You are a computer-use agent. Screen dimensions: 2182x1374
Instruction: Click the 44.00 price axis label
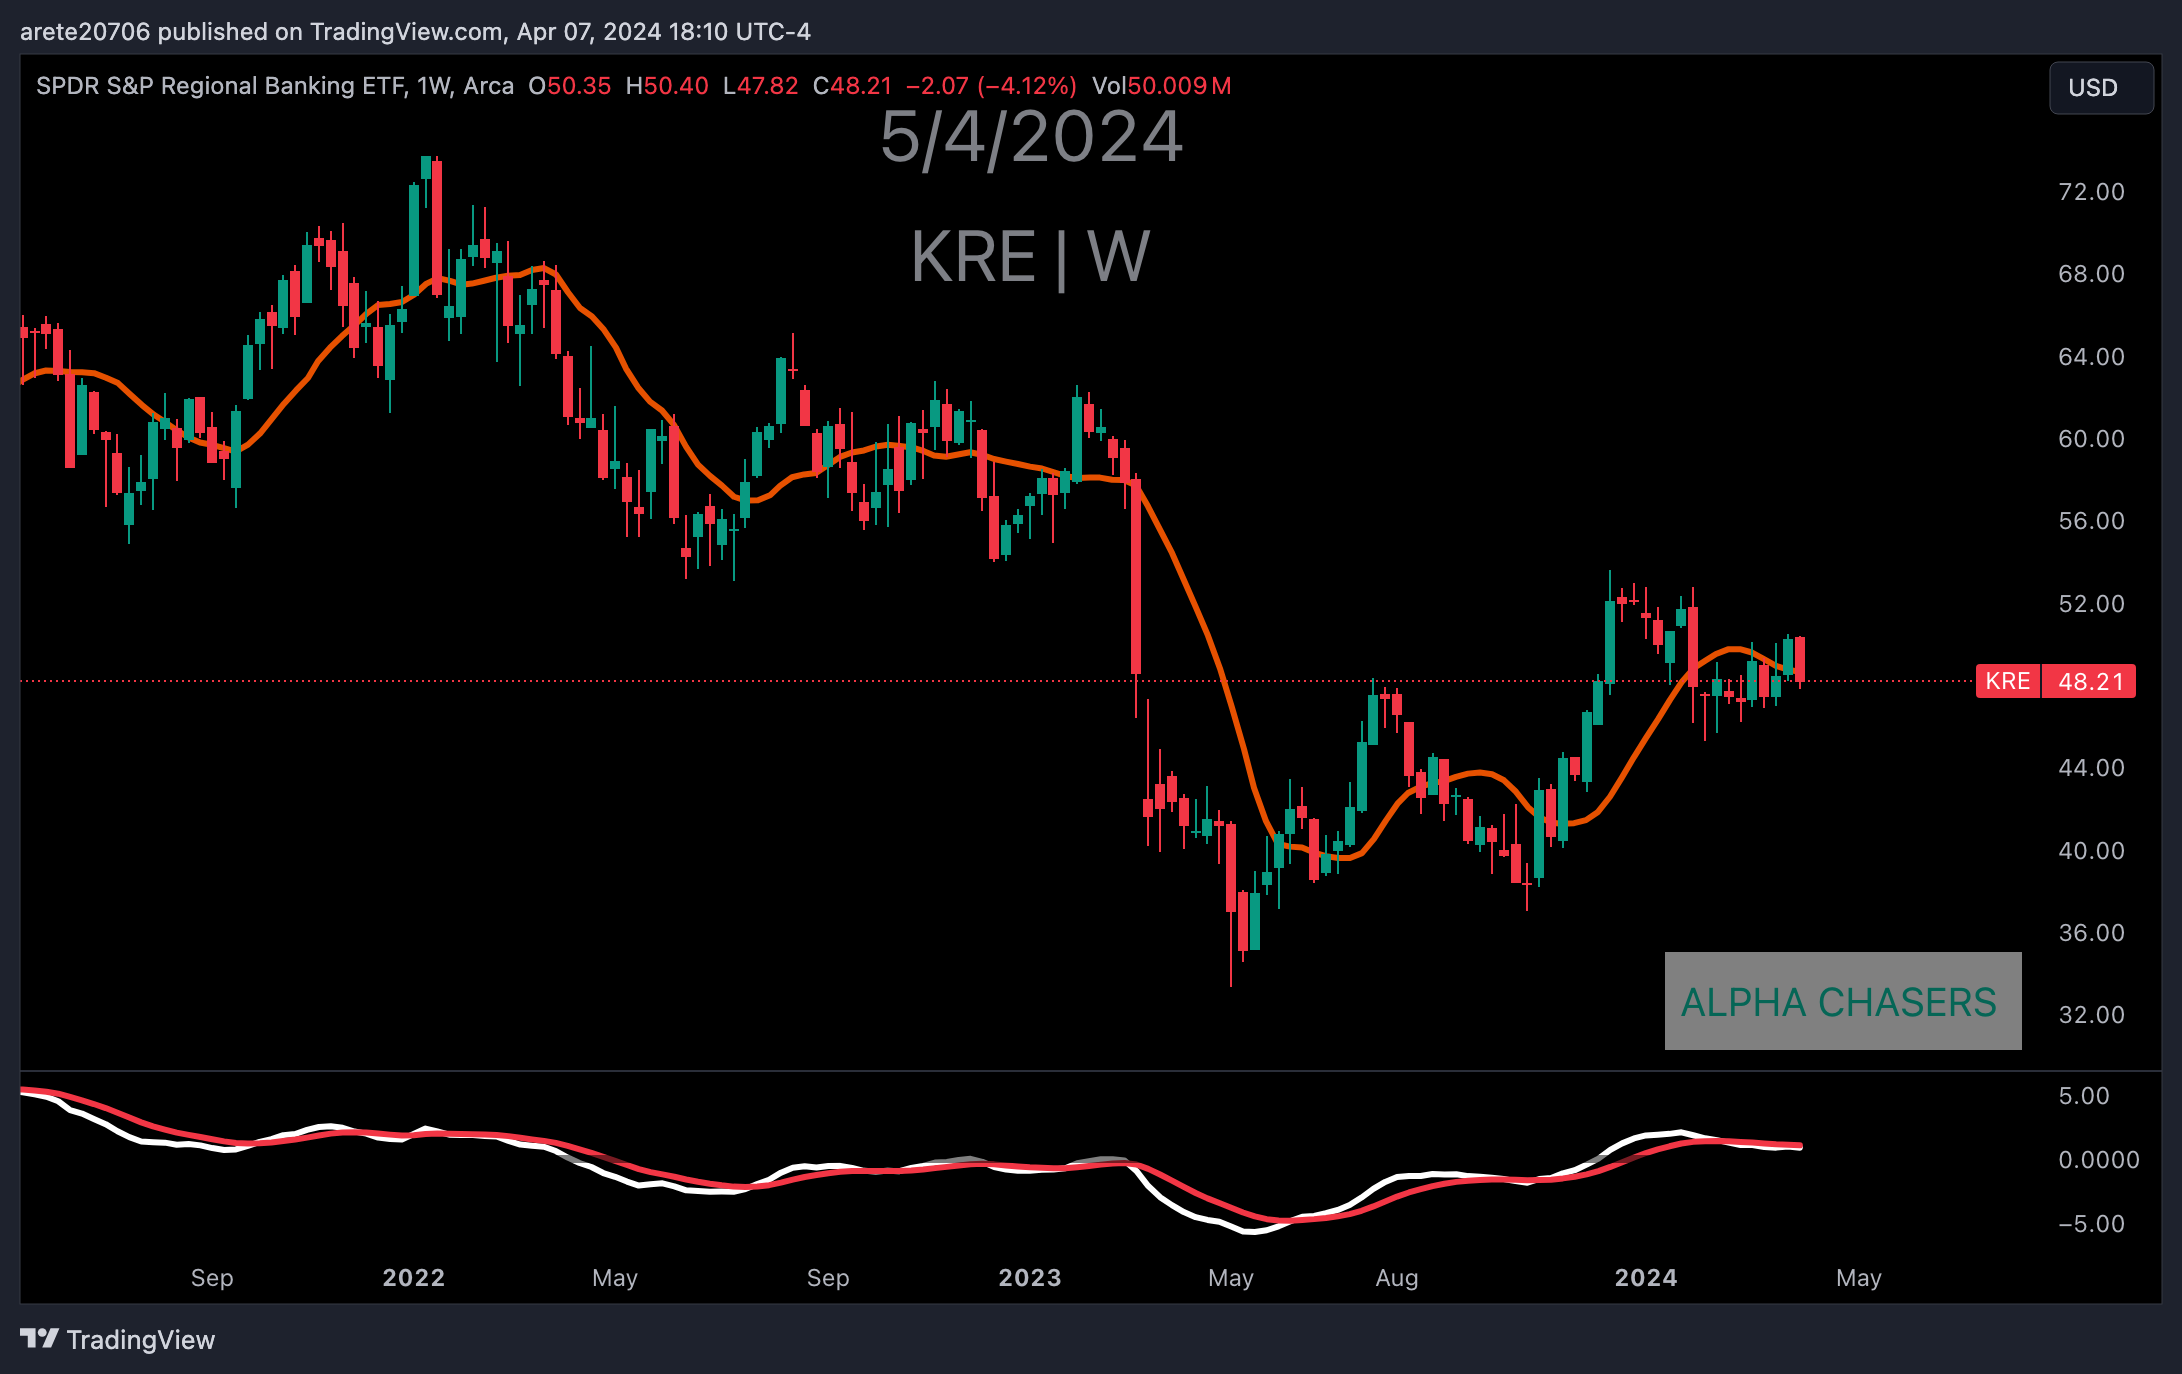coord(2091,768)
